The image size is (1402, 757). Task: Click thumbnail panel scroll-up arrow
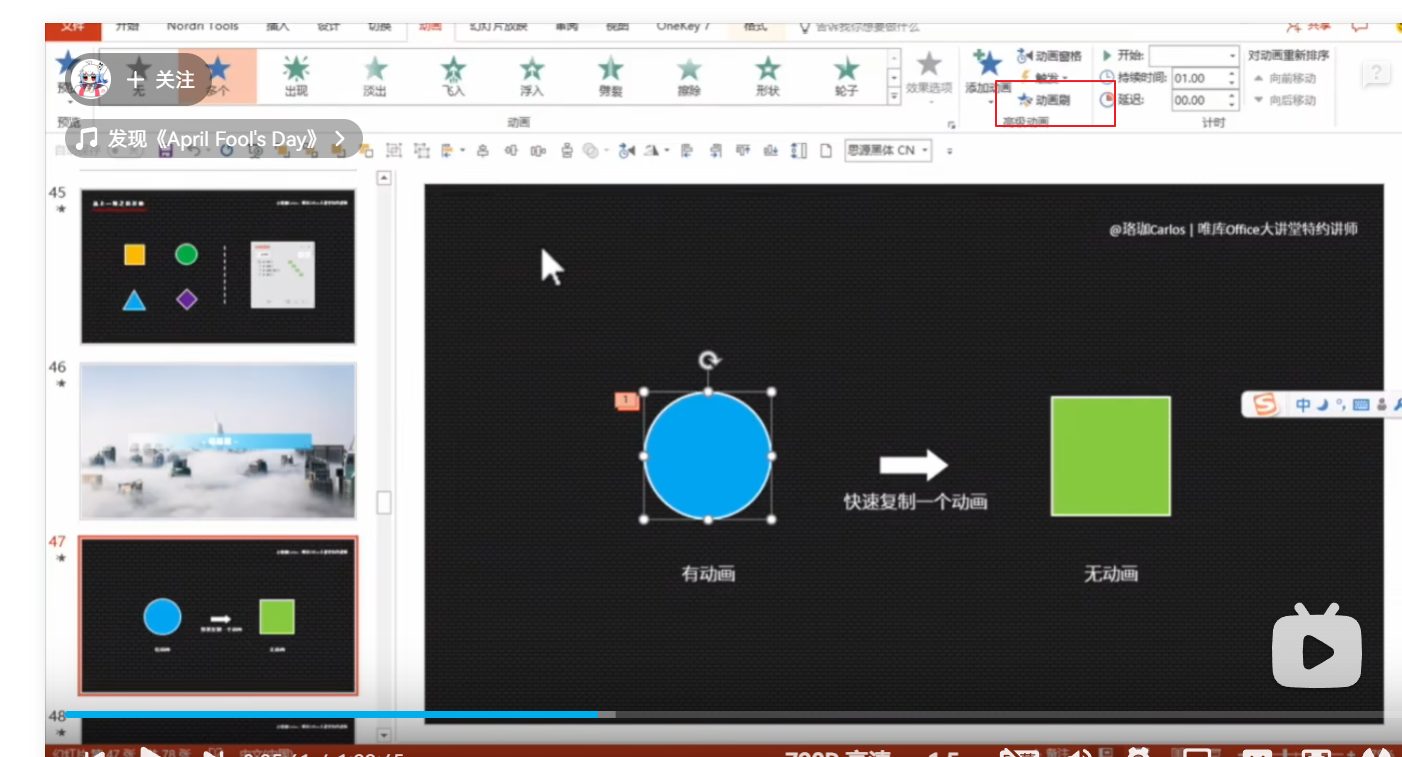(x=383, y=178)
